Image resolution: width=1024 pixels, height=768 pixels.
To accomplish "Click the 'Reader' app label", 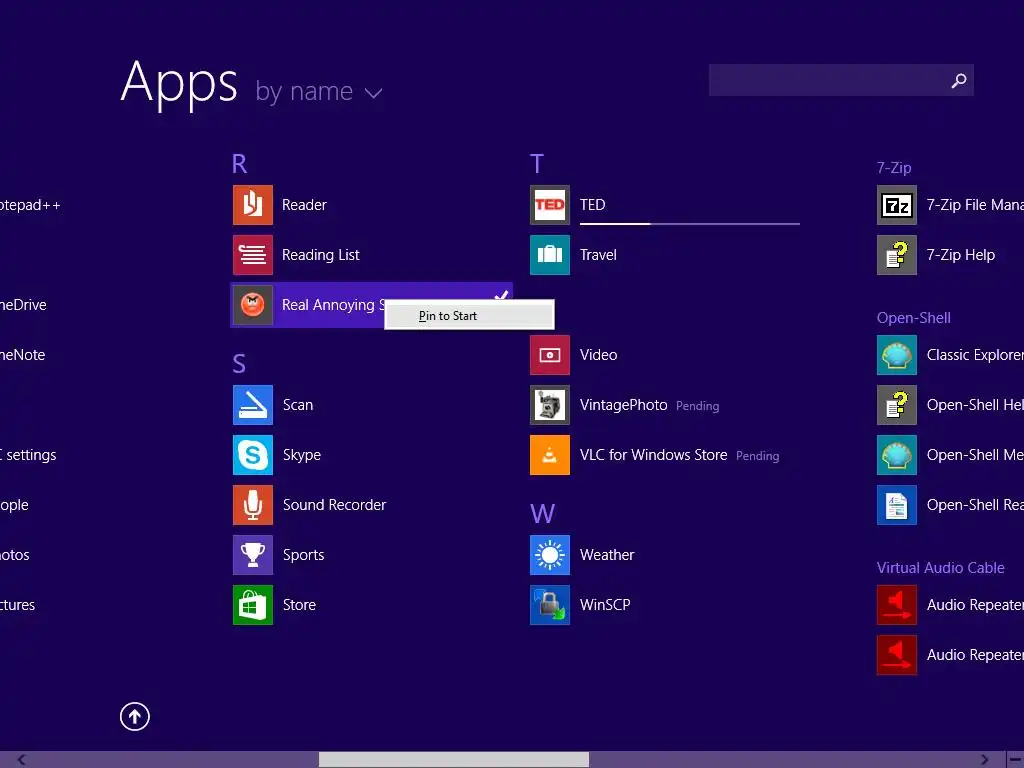I will point(304,205).
